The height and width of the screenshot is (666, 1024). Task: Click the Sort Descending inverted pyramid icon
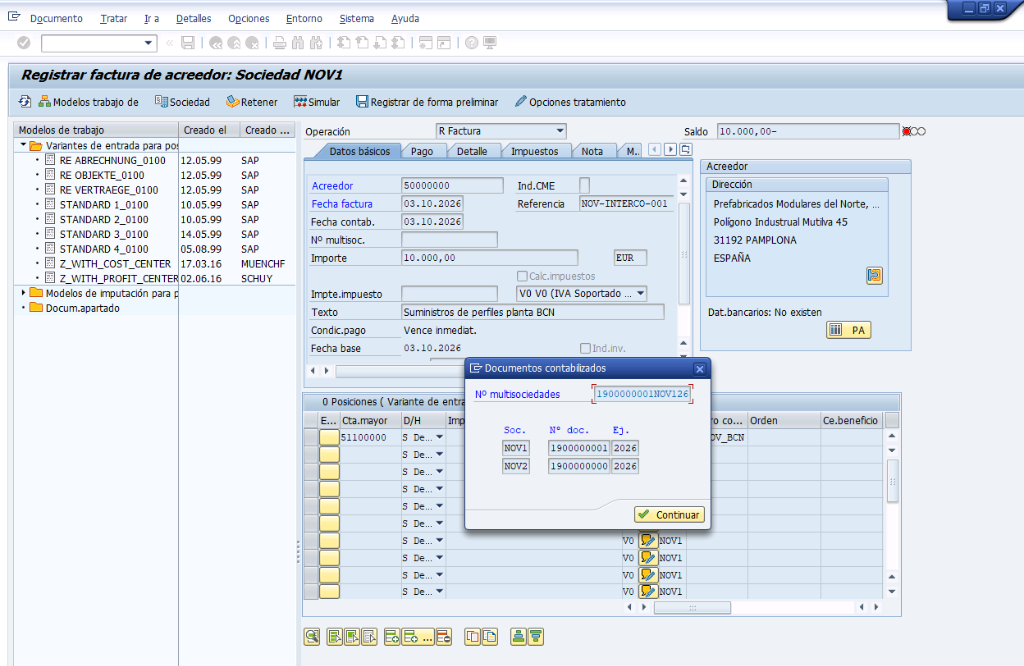[x=536, y=637]
